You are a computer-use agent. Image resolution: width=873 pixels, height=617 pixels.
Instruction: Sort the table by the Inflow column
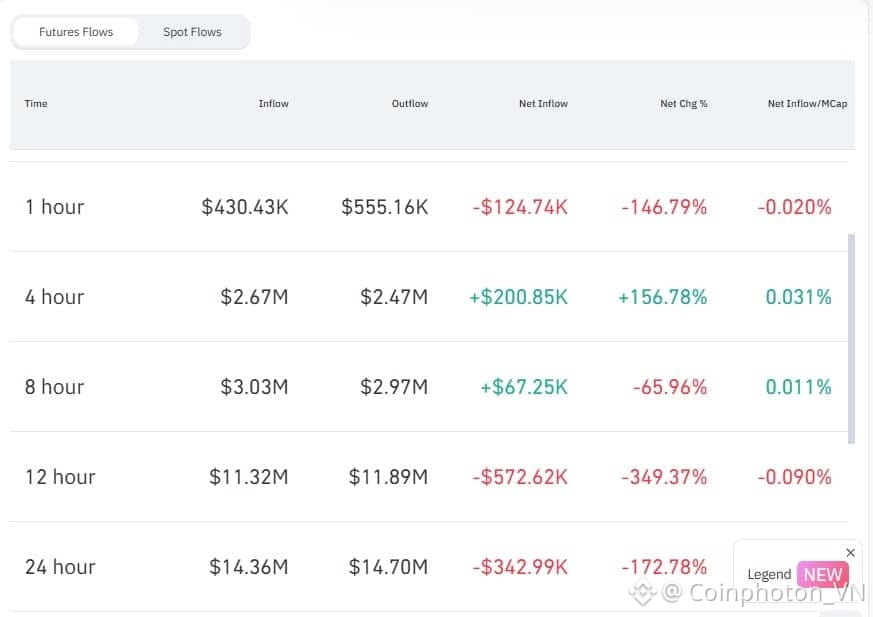pyautogui.click(x=273, y=103)
